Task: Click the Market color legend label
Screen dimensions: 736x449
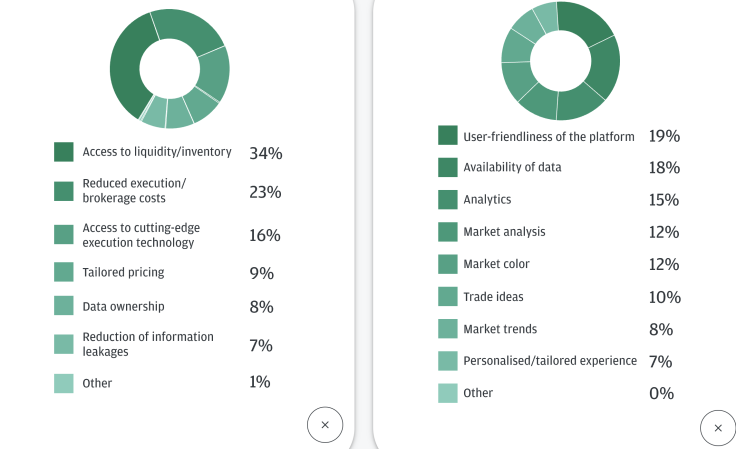Action: [496, 264]
